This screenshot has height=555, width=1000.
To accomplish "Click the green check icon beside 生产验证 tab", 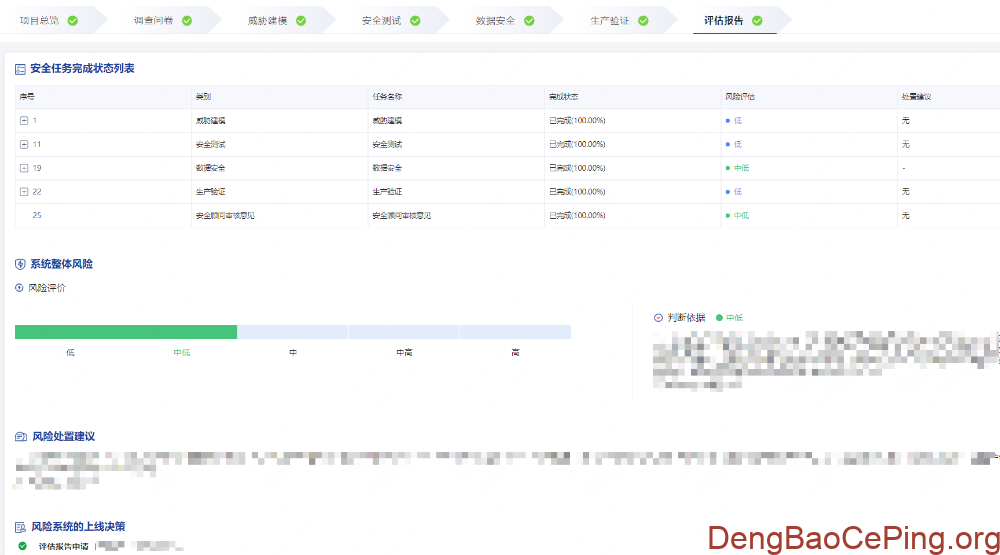I will click(x=643, y=20).
